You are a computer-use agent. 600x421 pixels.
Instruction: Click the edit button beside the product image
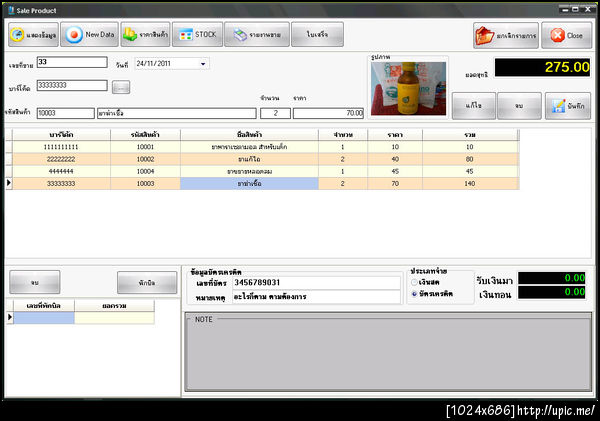474,106
